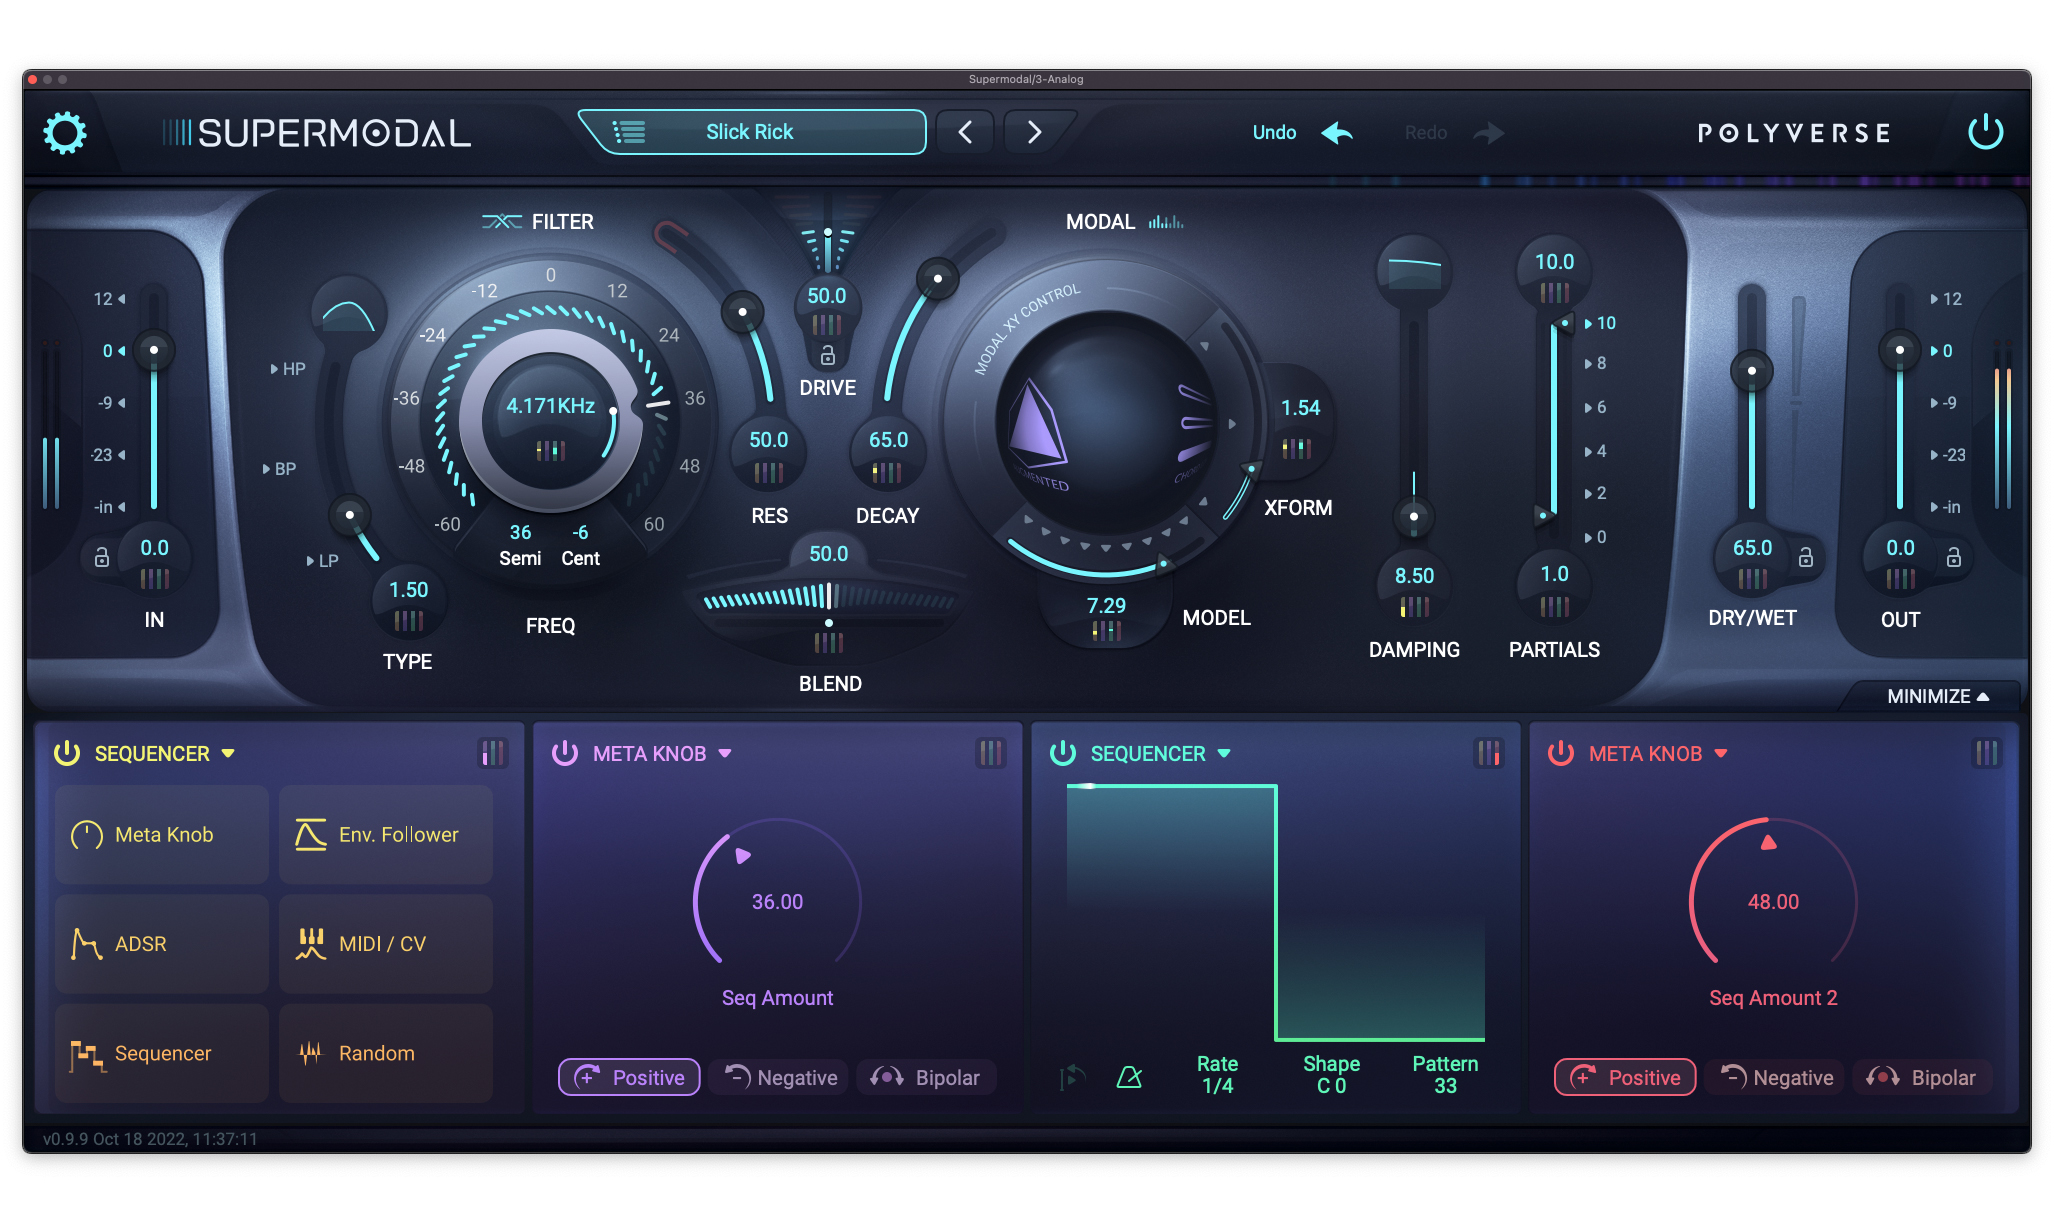Toggle the red META KNOB power button

[1561, 753]
